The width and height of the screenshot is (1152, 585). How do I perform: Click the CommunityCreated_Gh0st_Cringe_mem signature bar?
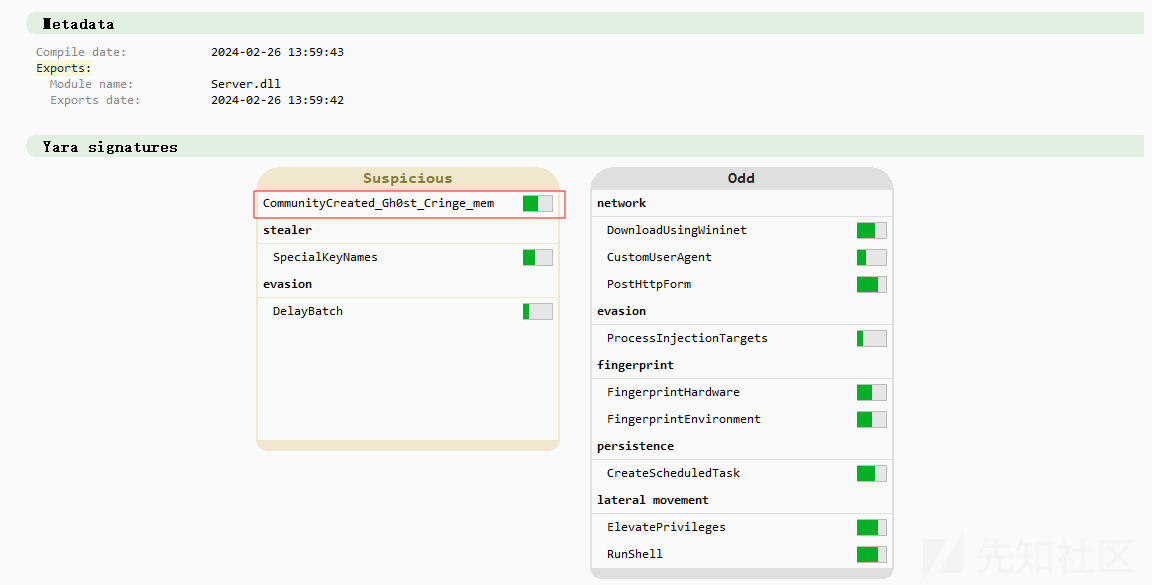[538, 204]
